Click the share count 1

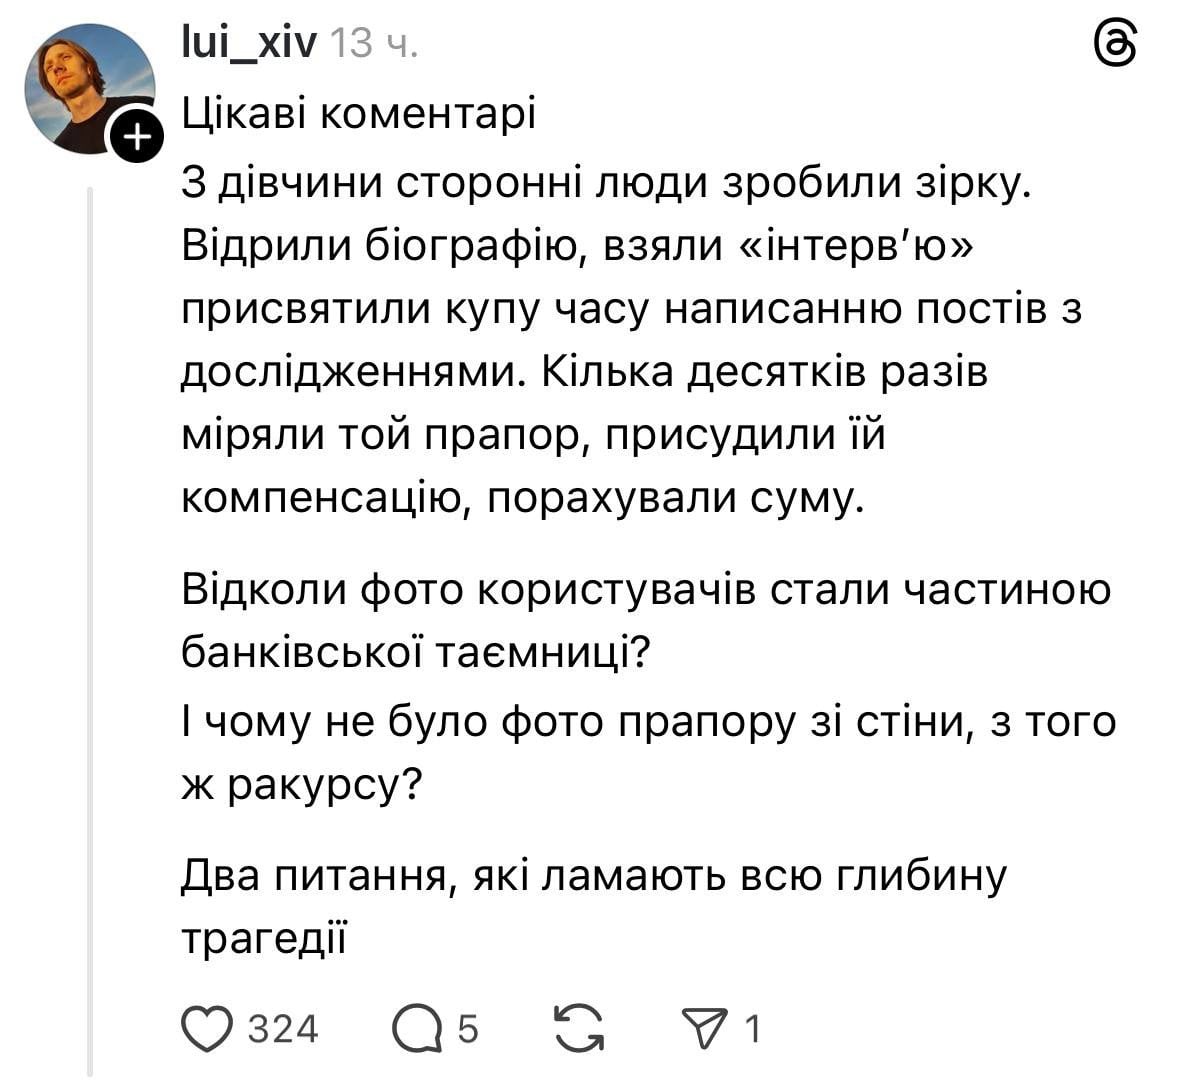pos(753,1029)
